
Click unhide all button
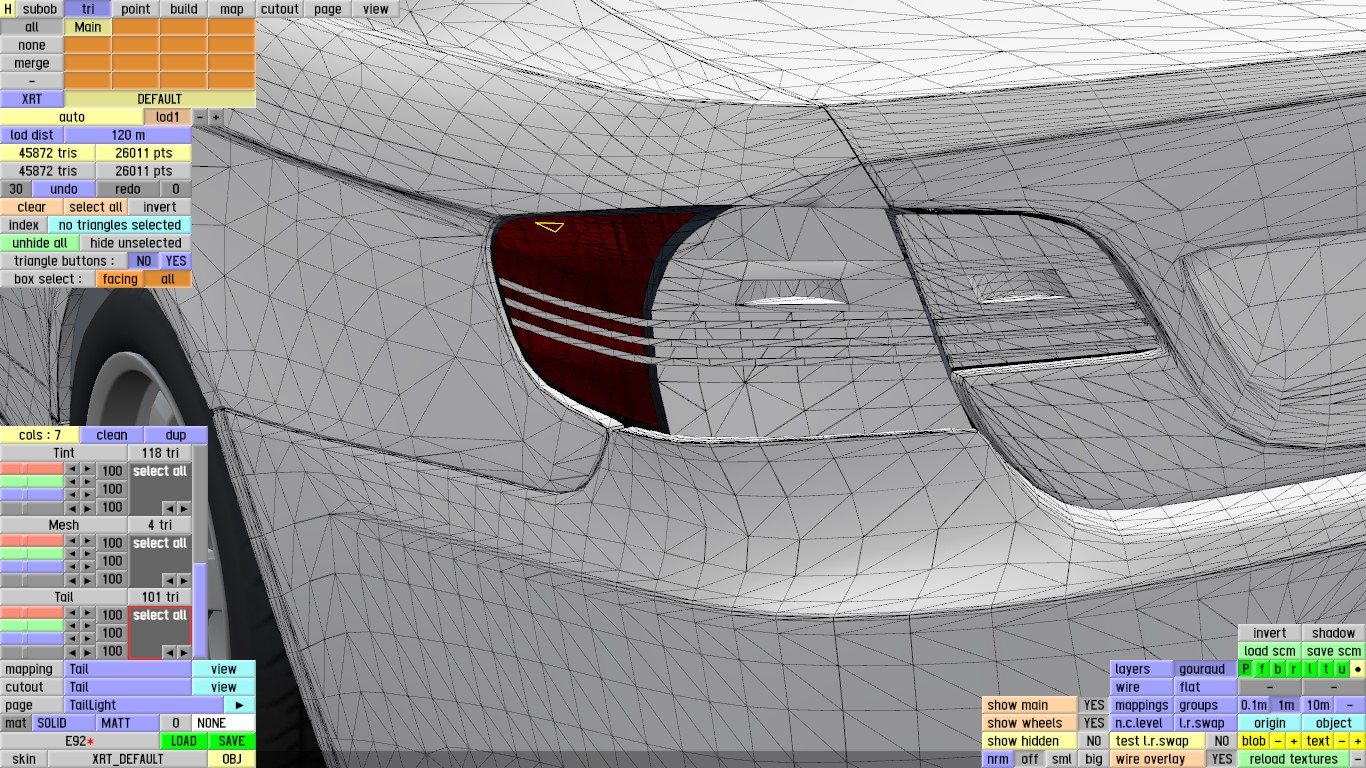[x=40, y=243]
